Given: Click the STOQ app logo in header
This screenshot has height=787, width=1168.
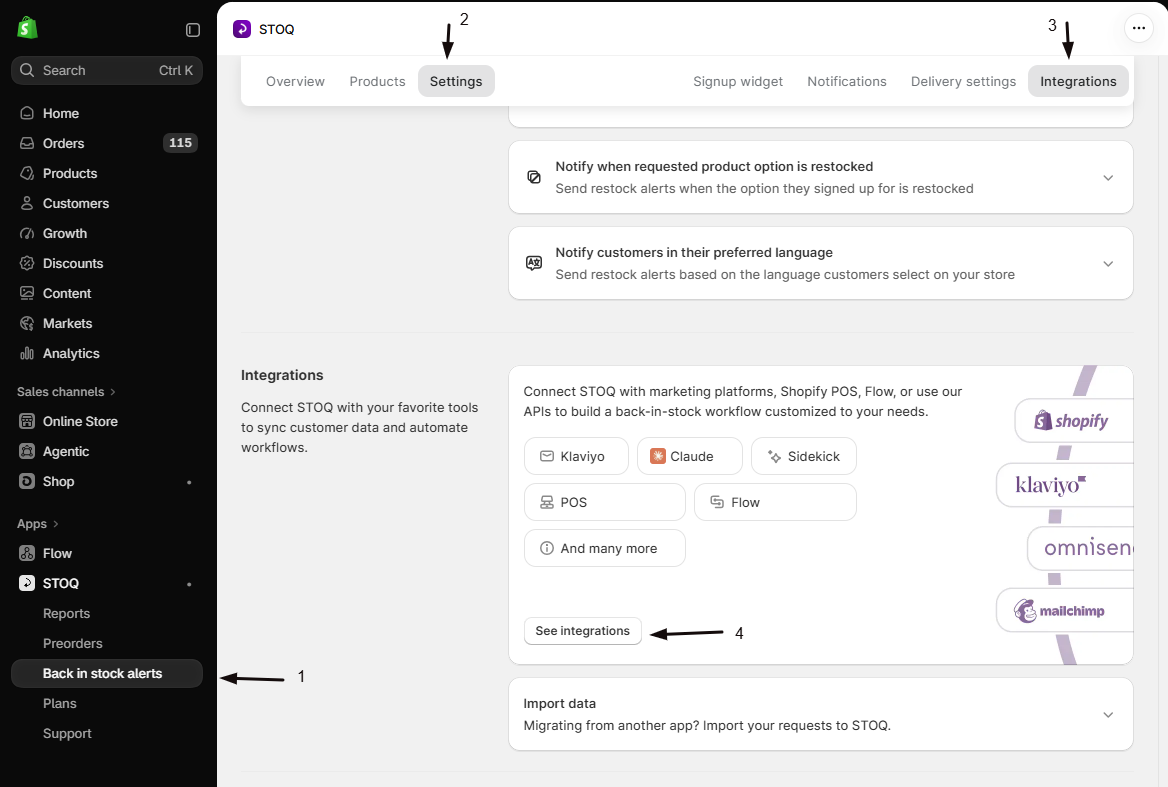Looking at the screenshot, I should click(x=242, y=29).
